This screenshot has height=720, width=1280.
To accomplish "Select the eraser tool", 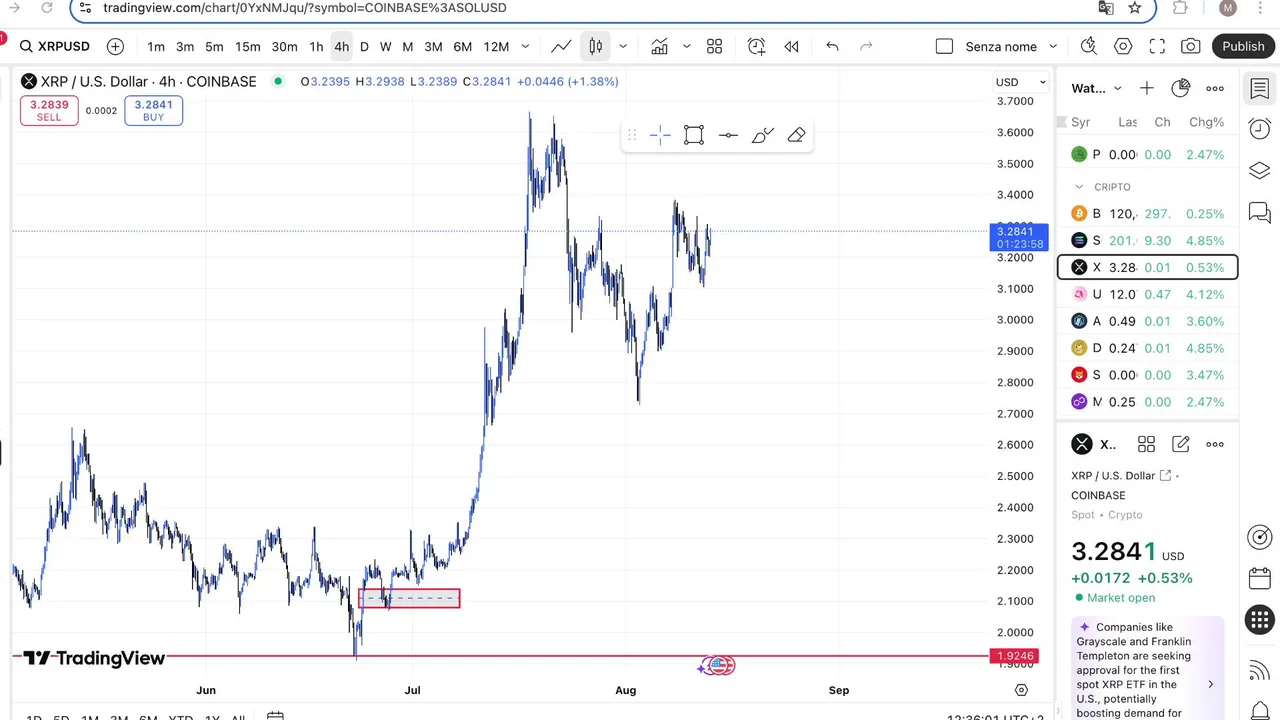I will pos(796,135).
